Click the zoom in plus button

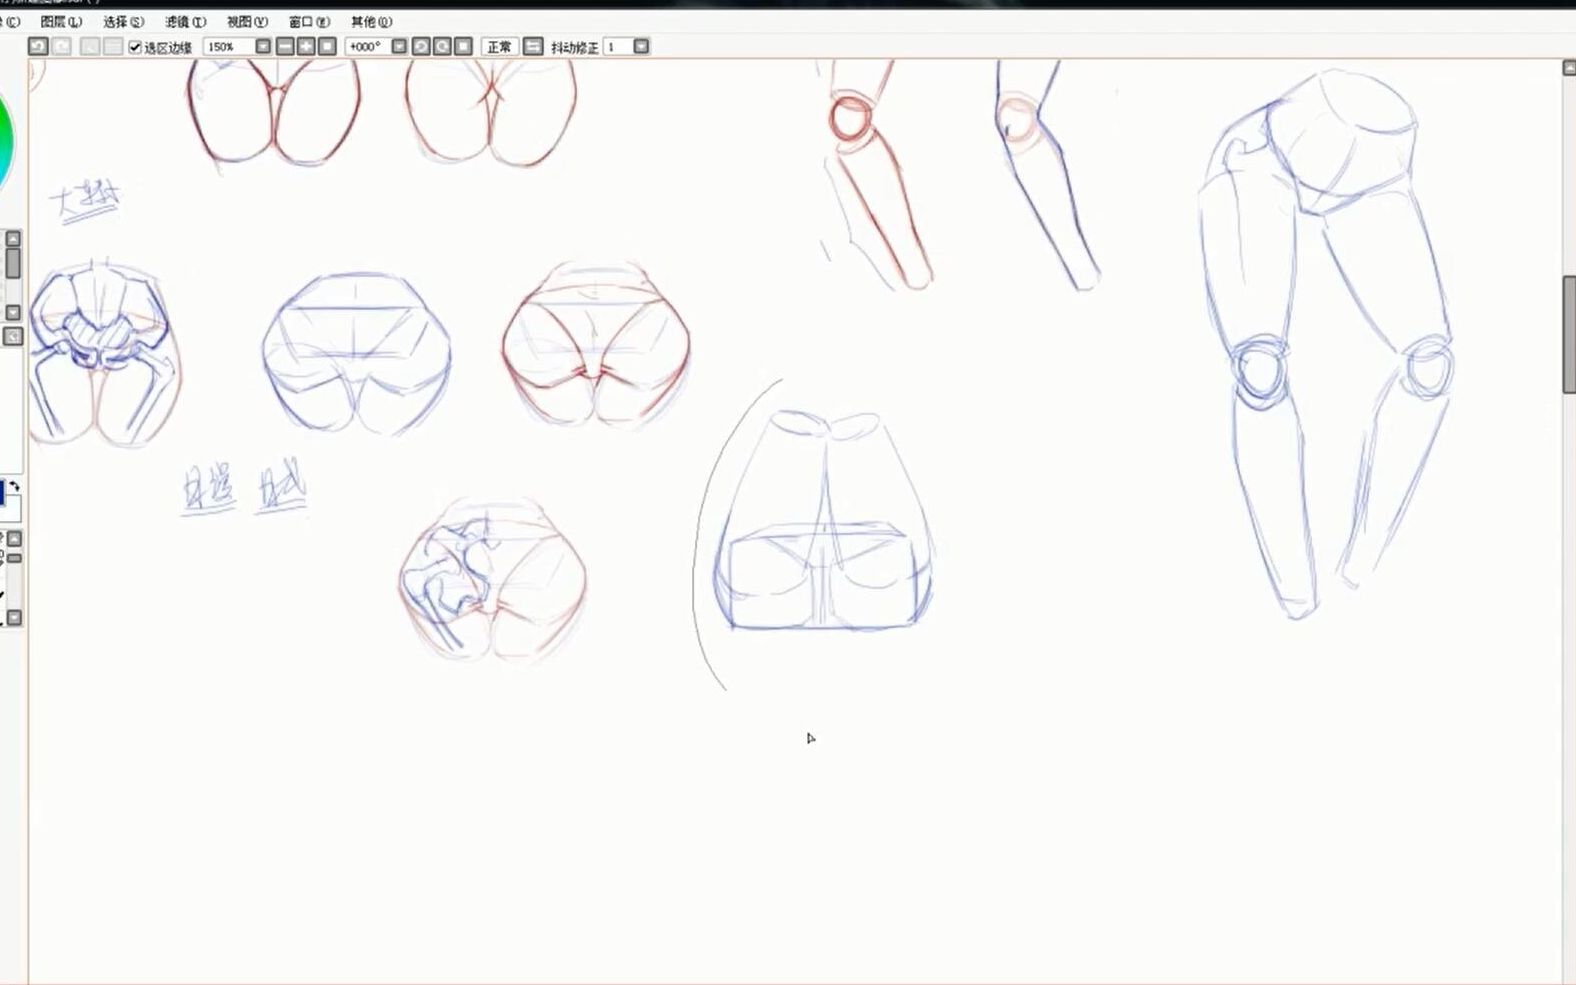306,47
